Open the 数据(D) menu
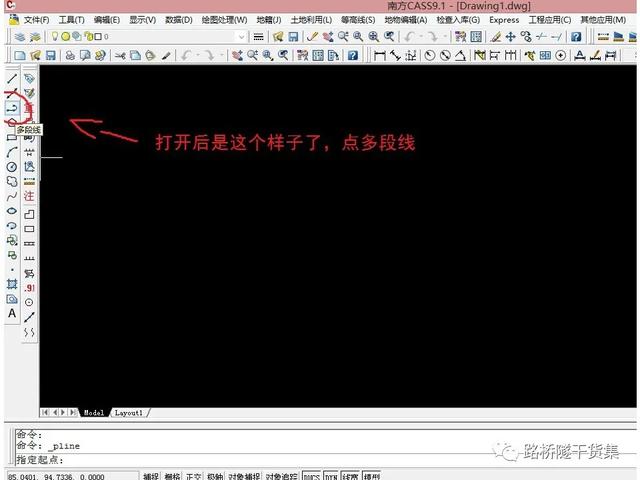640x480 pixels. pos(178,20)
